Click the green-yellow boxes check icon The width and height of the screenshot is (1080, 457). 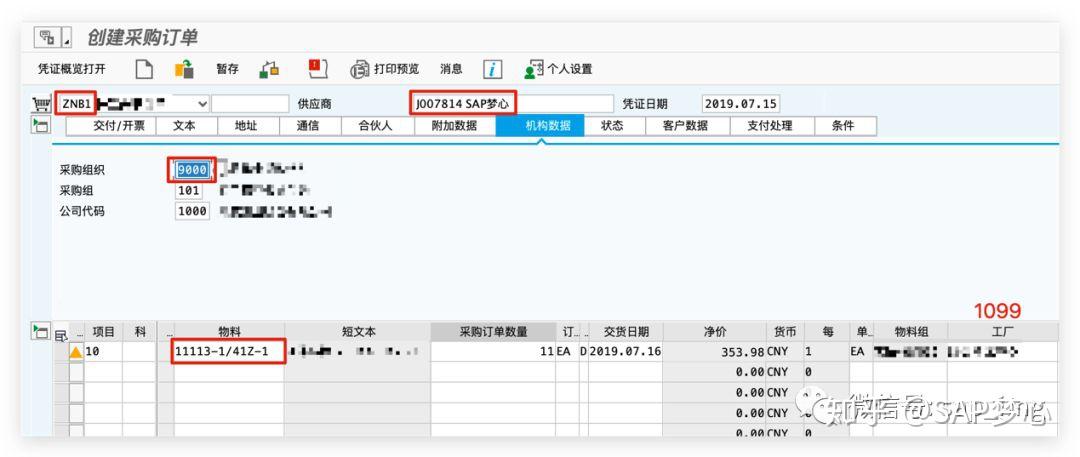coord(269,69)
